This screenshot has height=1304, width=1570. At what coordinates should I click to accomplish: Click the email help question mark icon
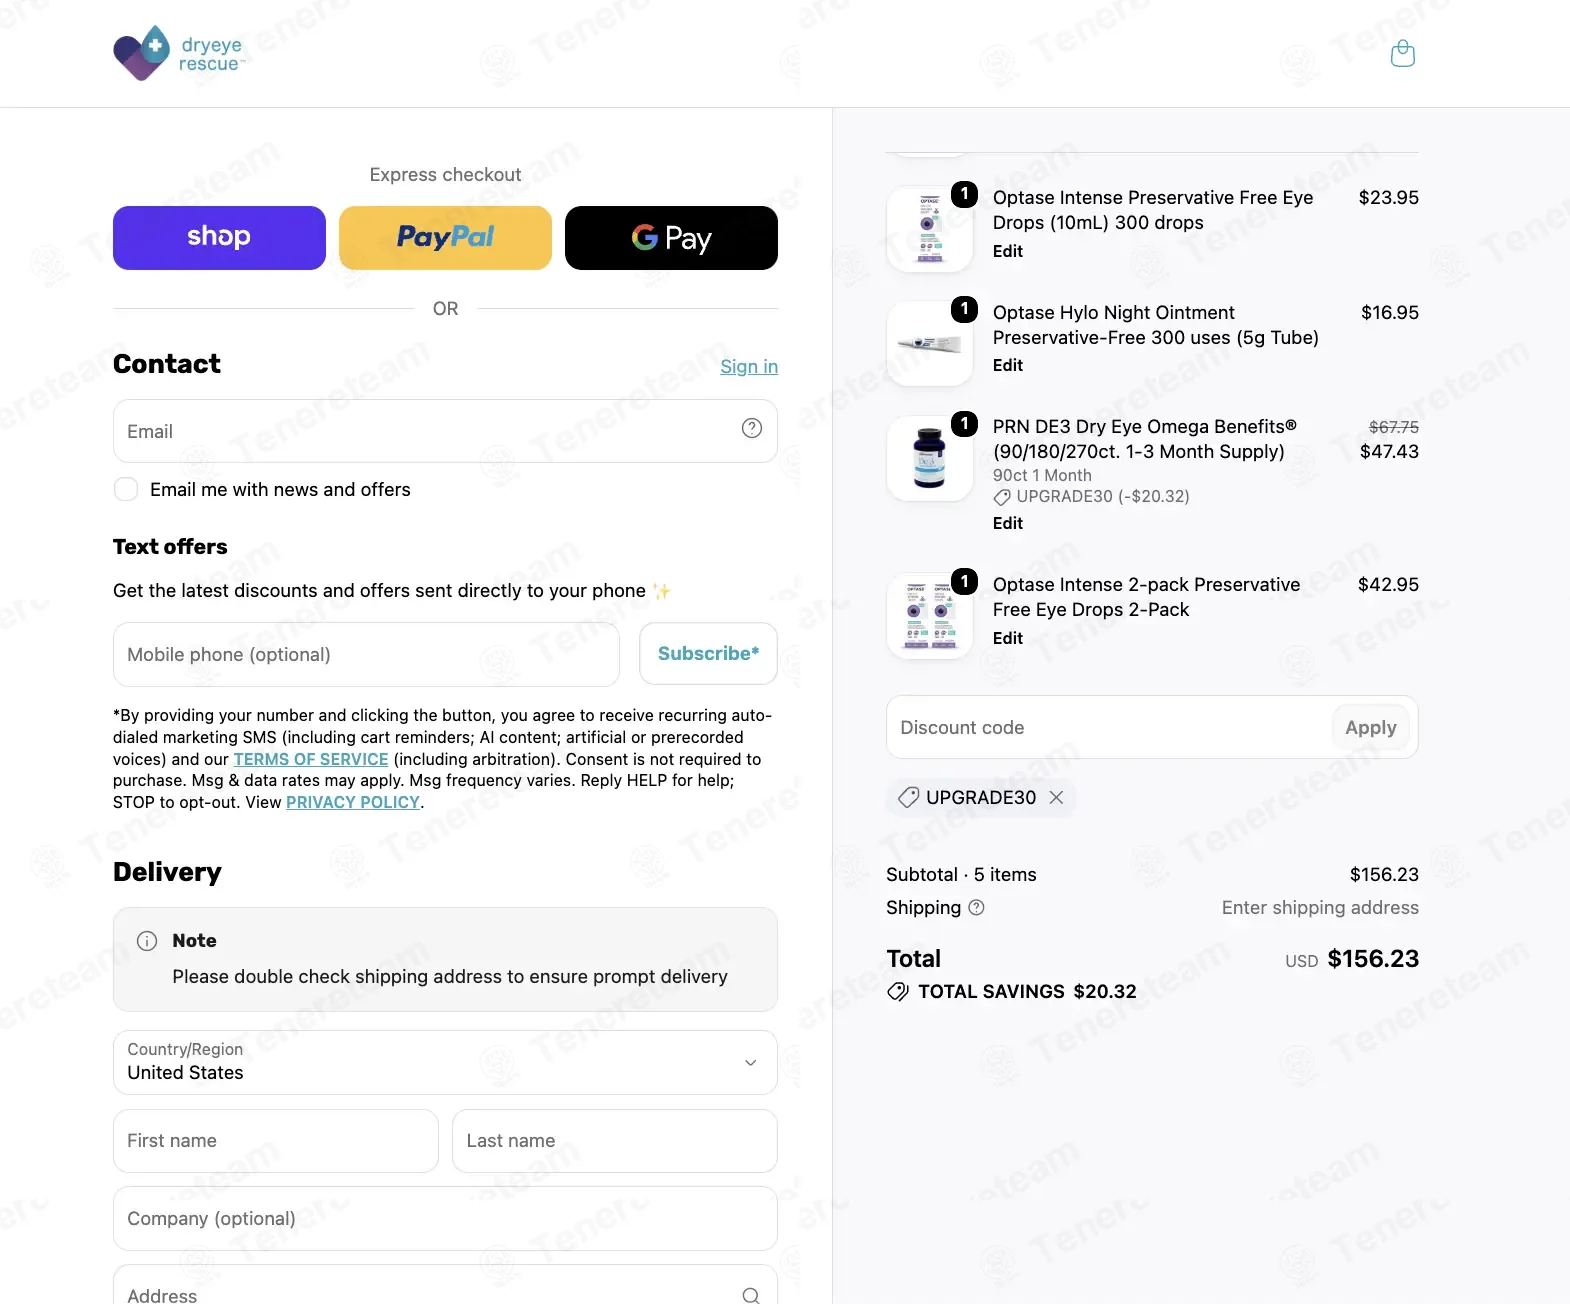751,428
